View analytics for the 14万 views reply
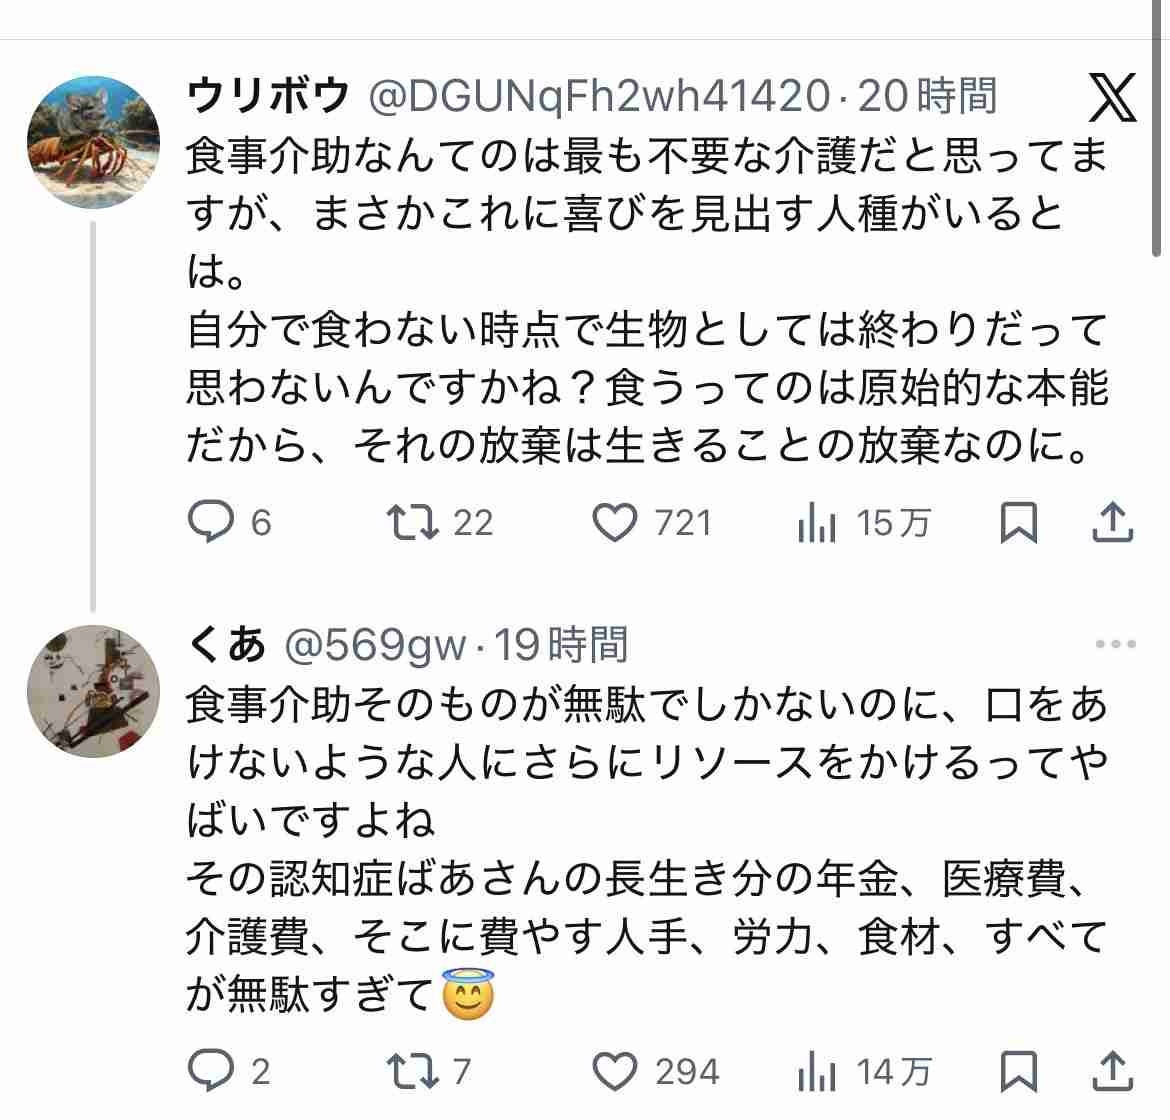The width and height of the screenshot is (1170, 1120). pyautogui.click(x=817, y=1072)
